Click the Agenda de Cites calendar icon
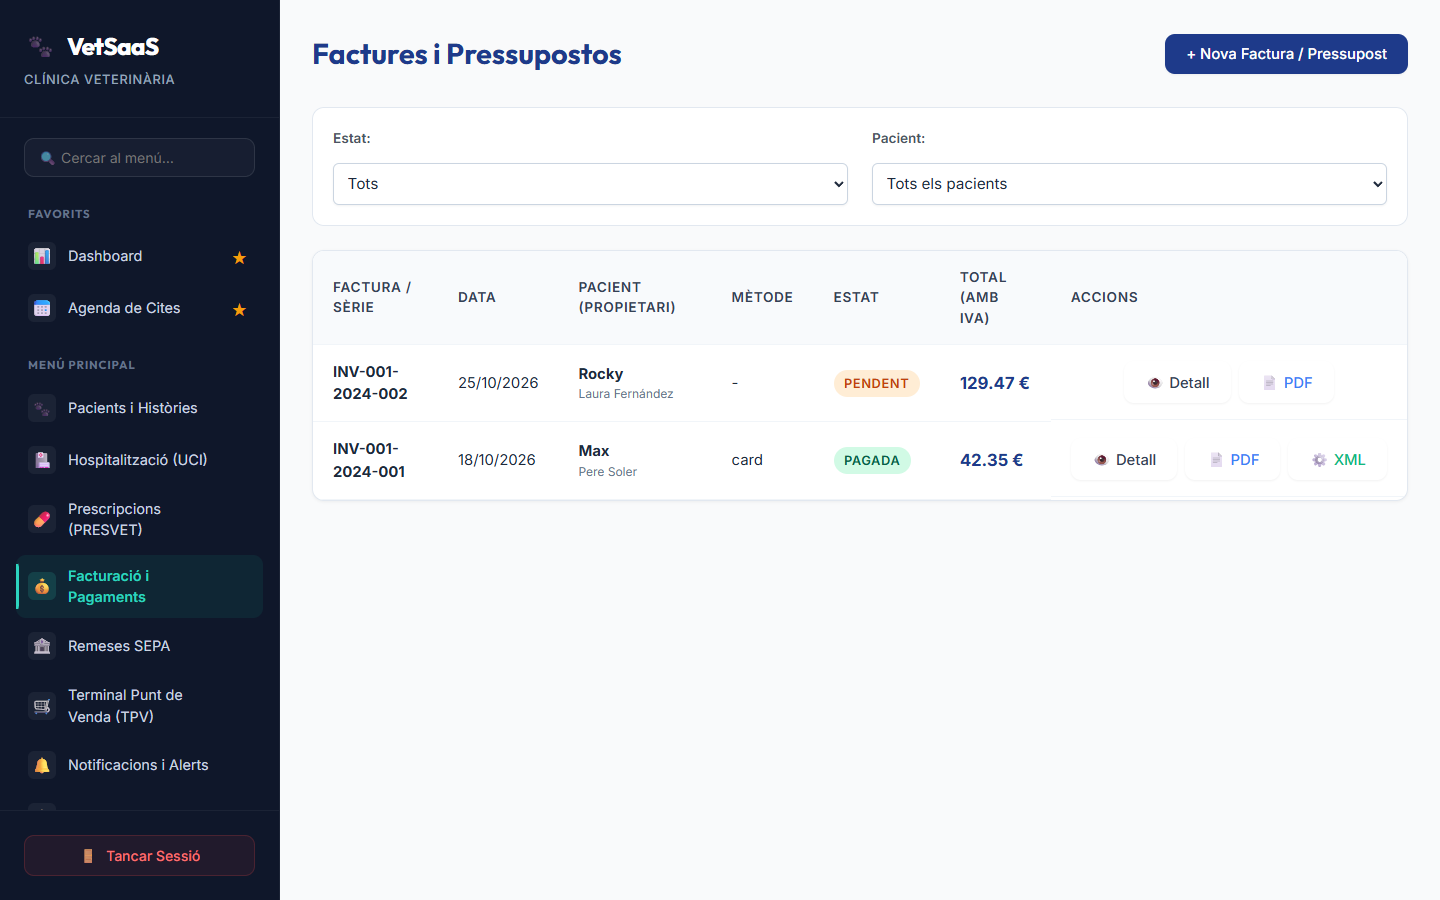The height and width of the screenshot is (900, 1440). pyautogui.click(x=42, y=308)
